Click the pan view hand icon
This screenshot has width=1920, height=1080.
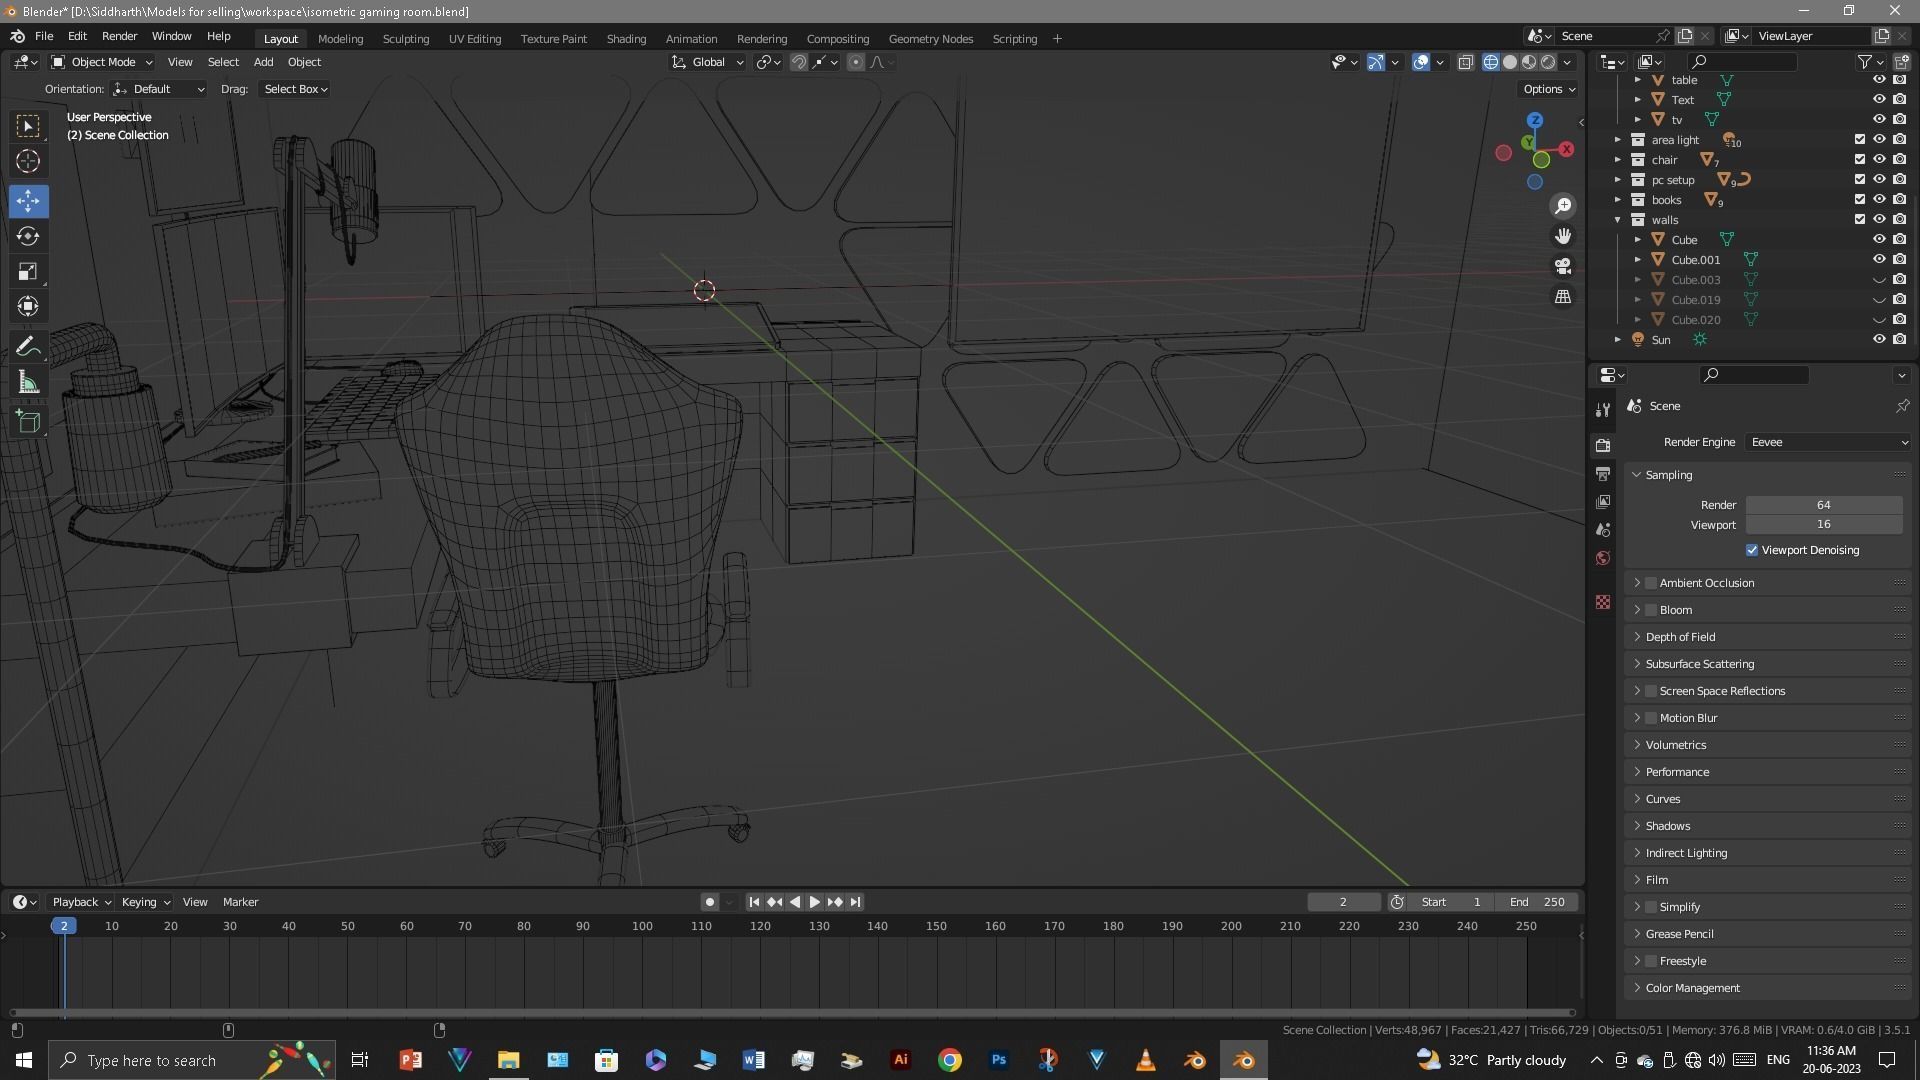[x=1563, y=236]
